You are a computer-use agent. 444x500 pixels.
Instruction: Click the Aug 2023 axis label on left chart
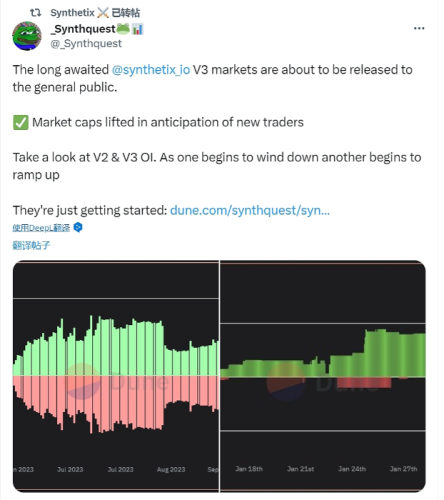(171, 469)
